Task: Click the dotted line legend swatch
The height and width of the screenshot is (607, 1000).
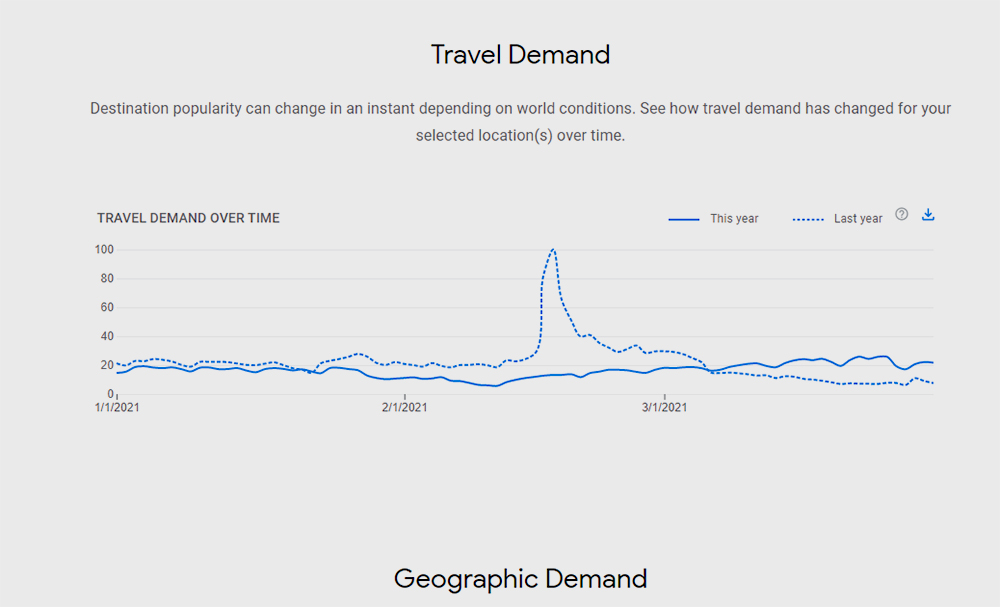Action: pyautogui.click(x=808, y=219)
